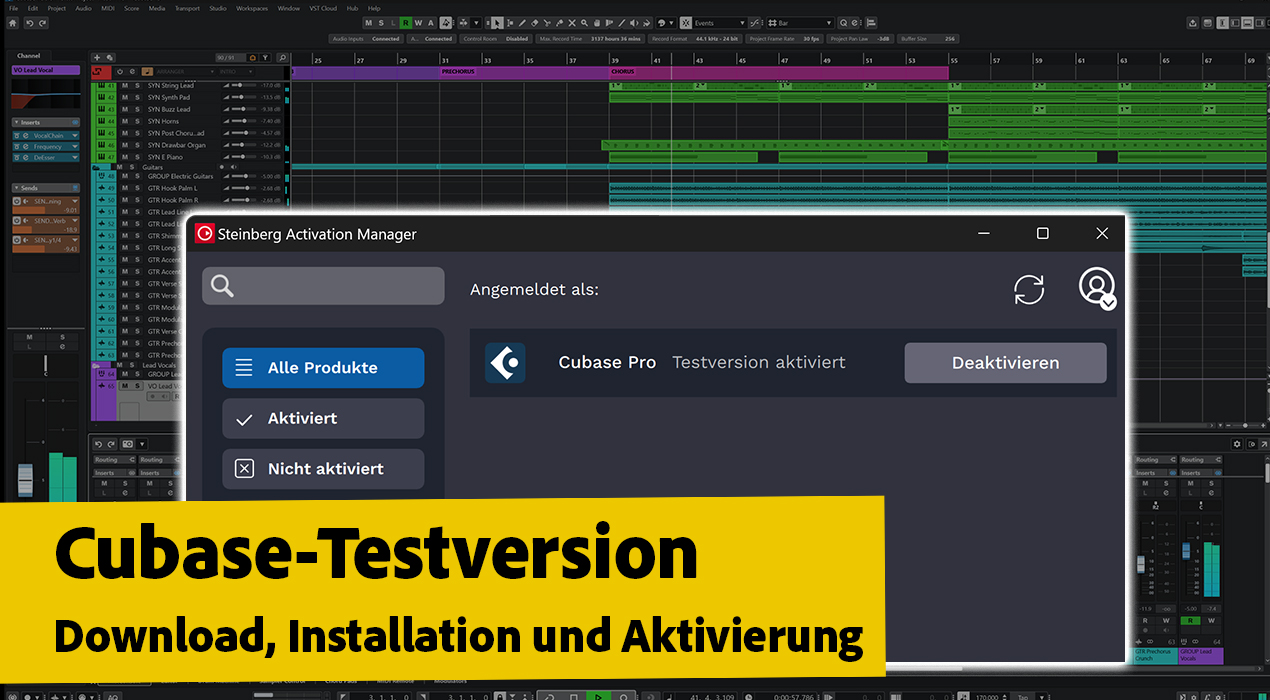
Task: Click the track filter funnel icon
Action: [265, 57]
